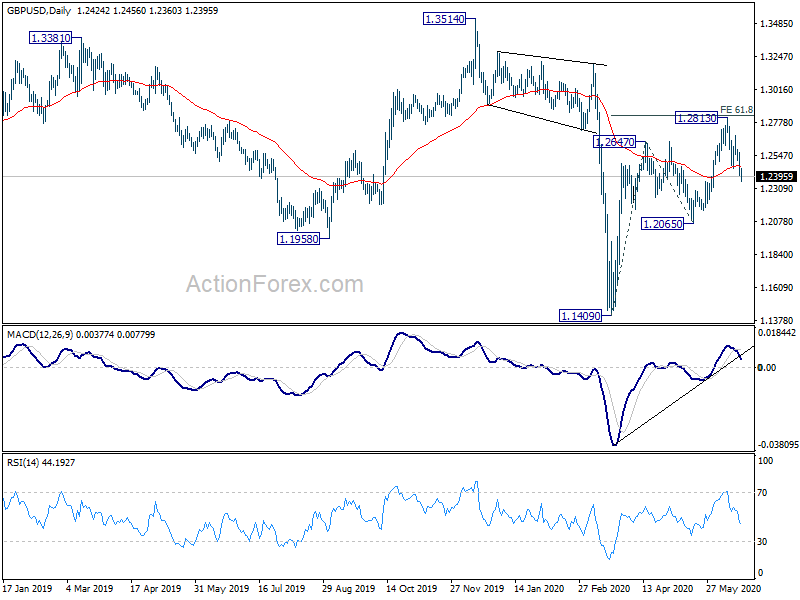Image resolution: width=800 pixels, height=600 pixels.
Task: Click the 17 Jan 2019 date label
Action: click(x=27, y=589)
